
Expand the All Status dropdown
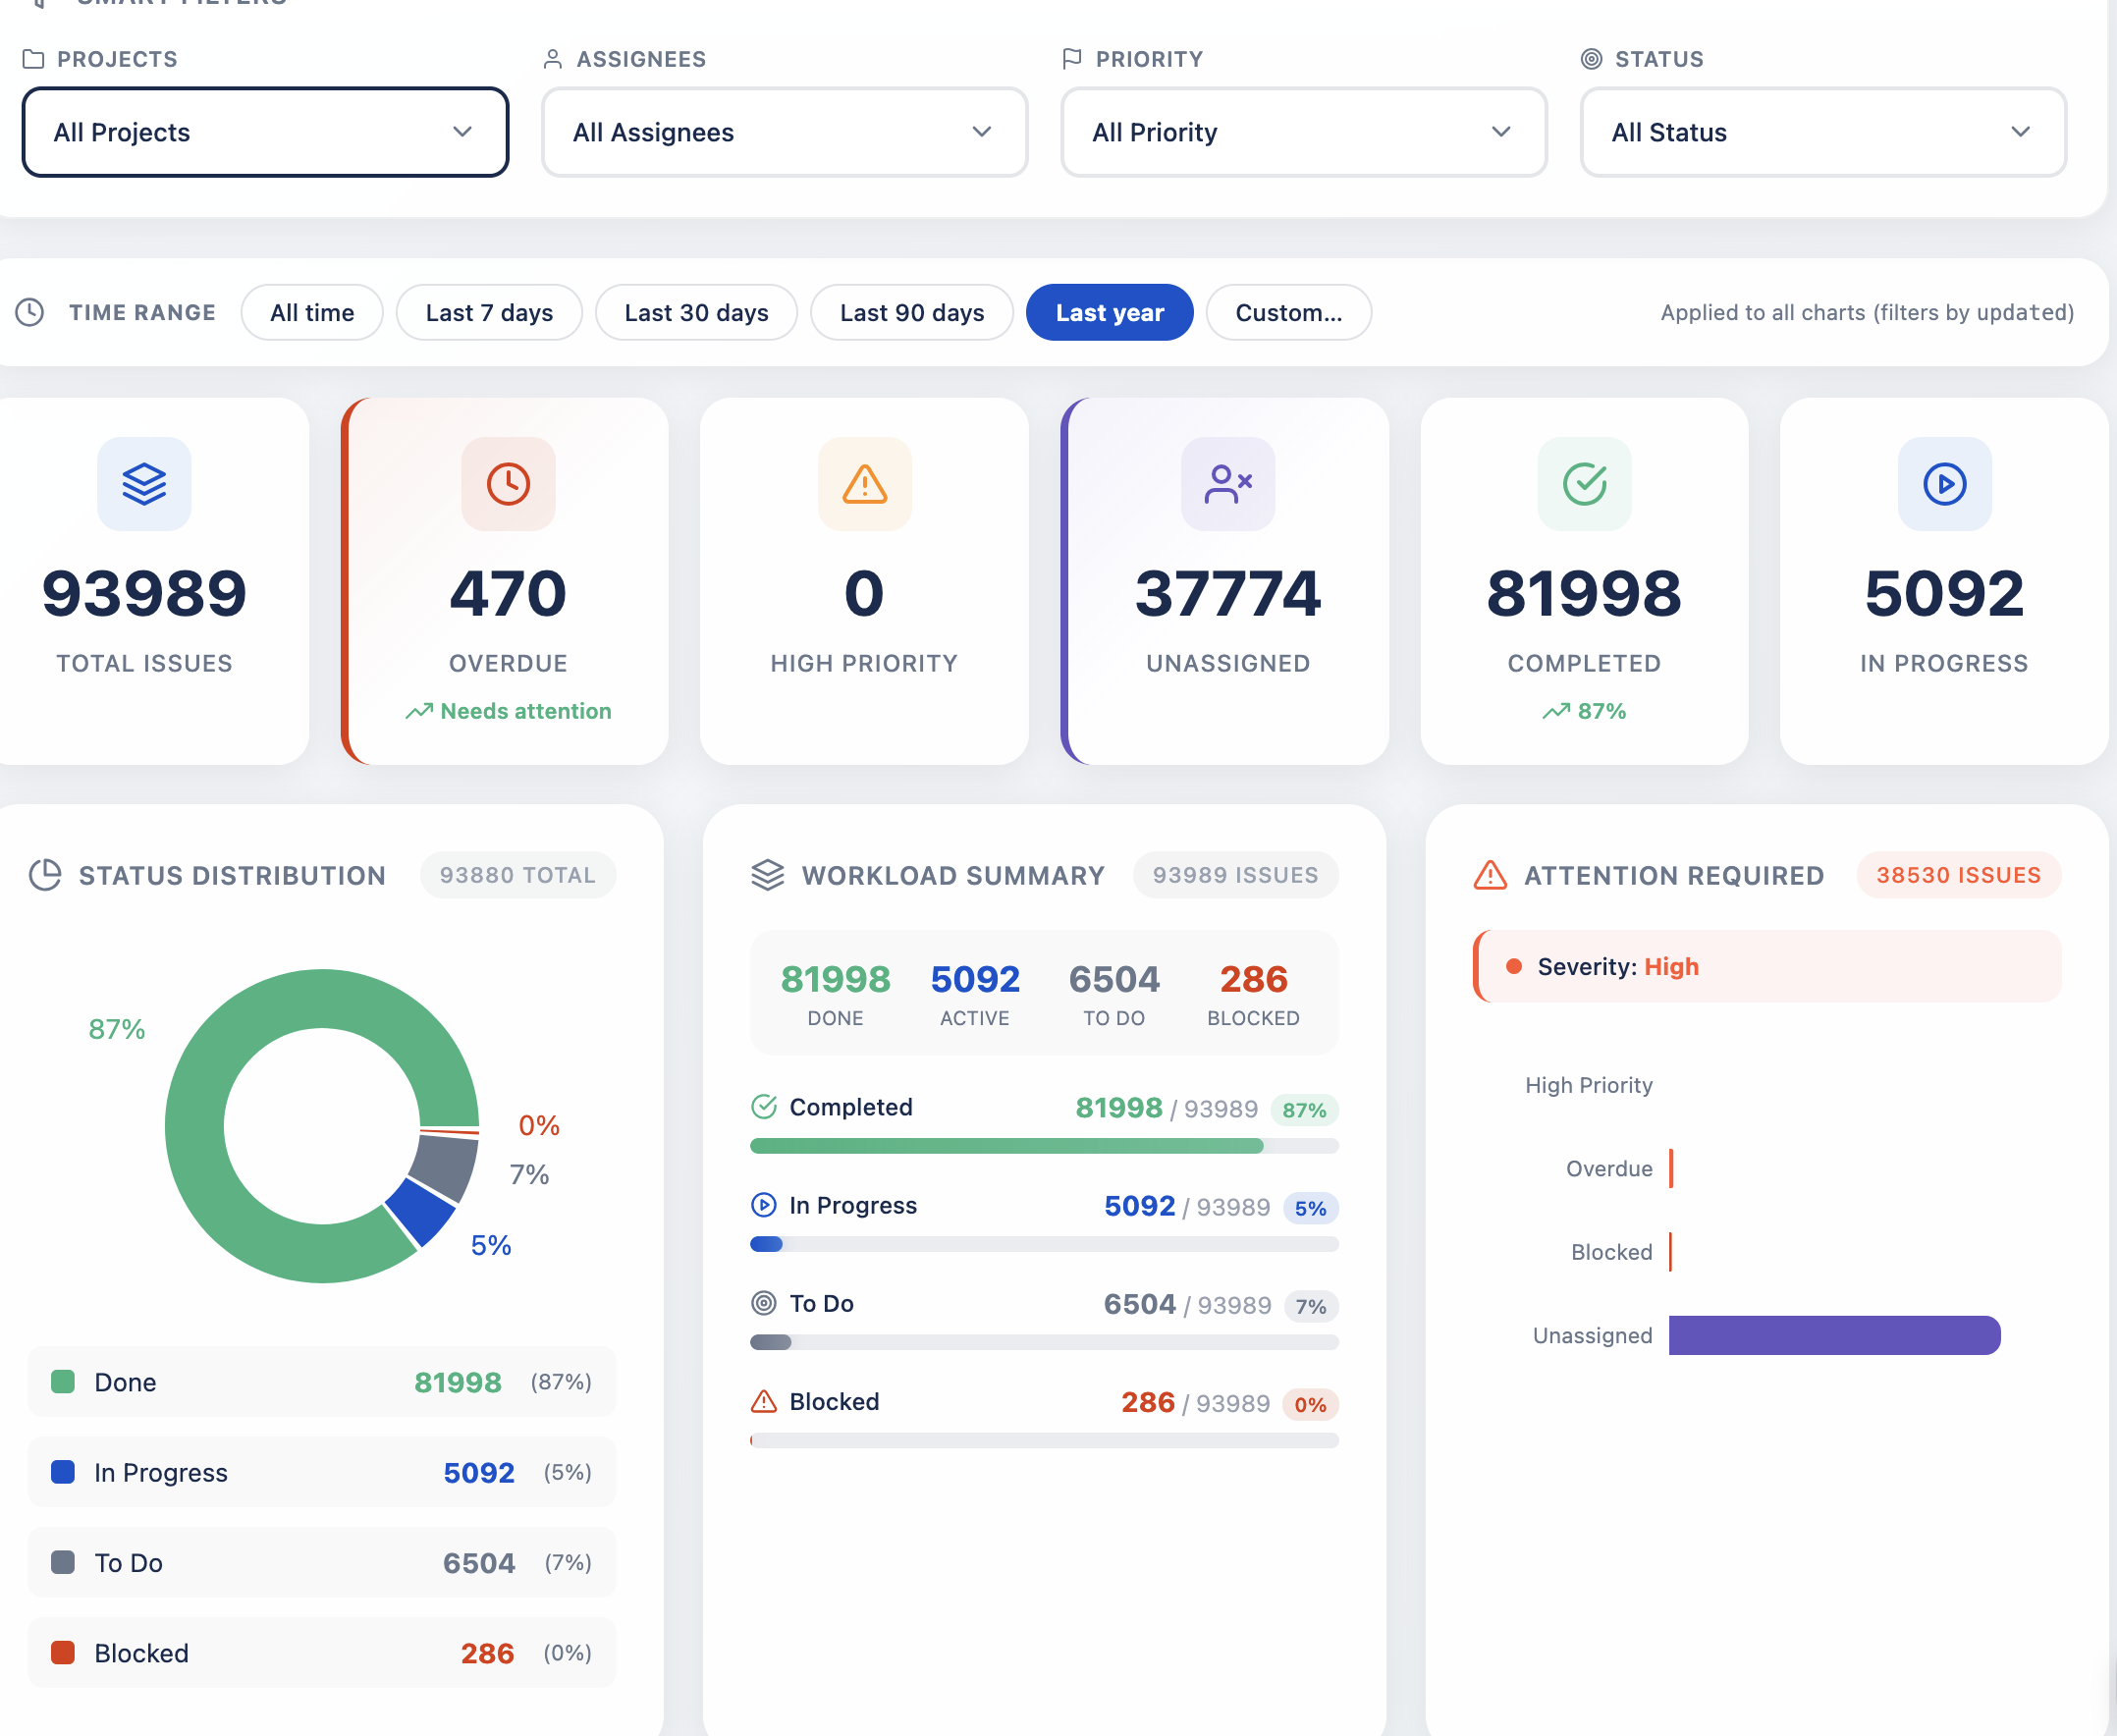coord(1823,132)
